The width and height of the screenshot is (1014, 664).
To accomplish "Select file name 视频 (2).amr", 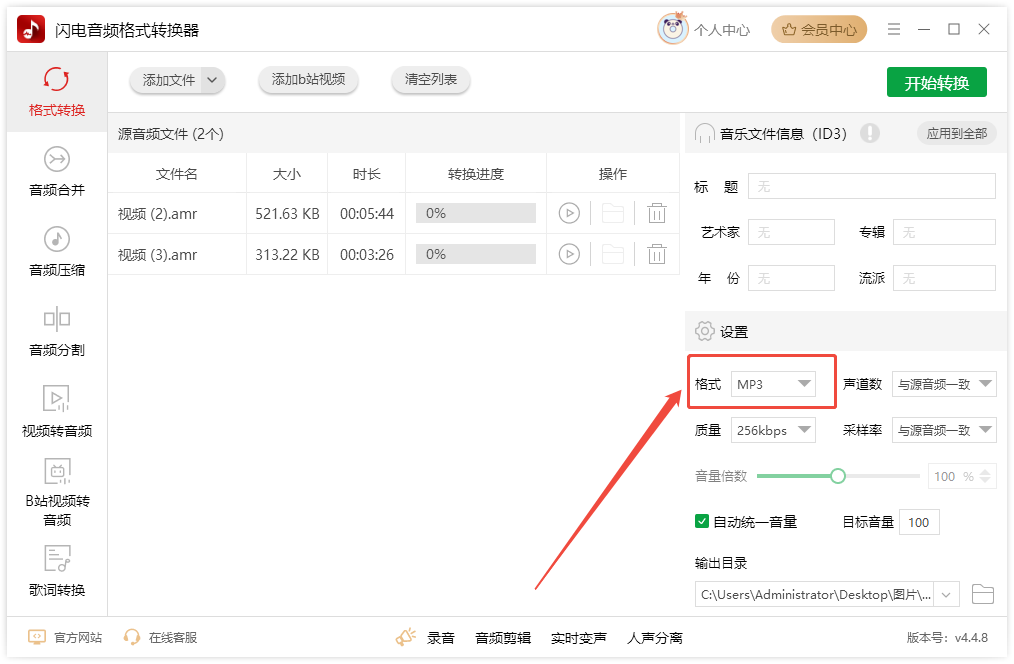I will pos(157,213).
